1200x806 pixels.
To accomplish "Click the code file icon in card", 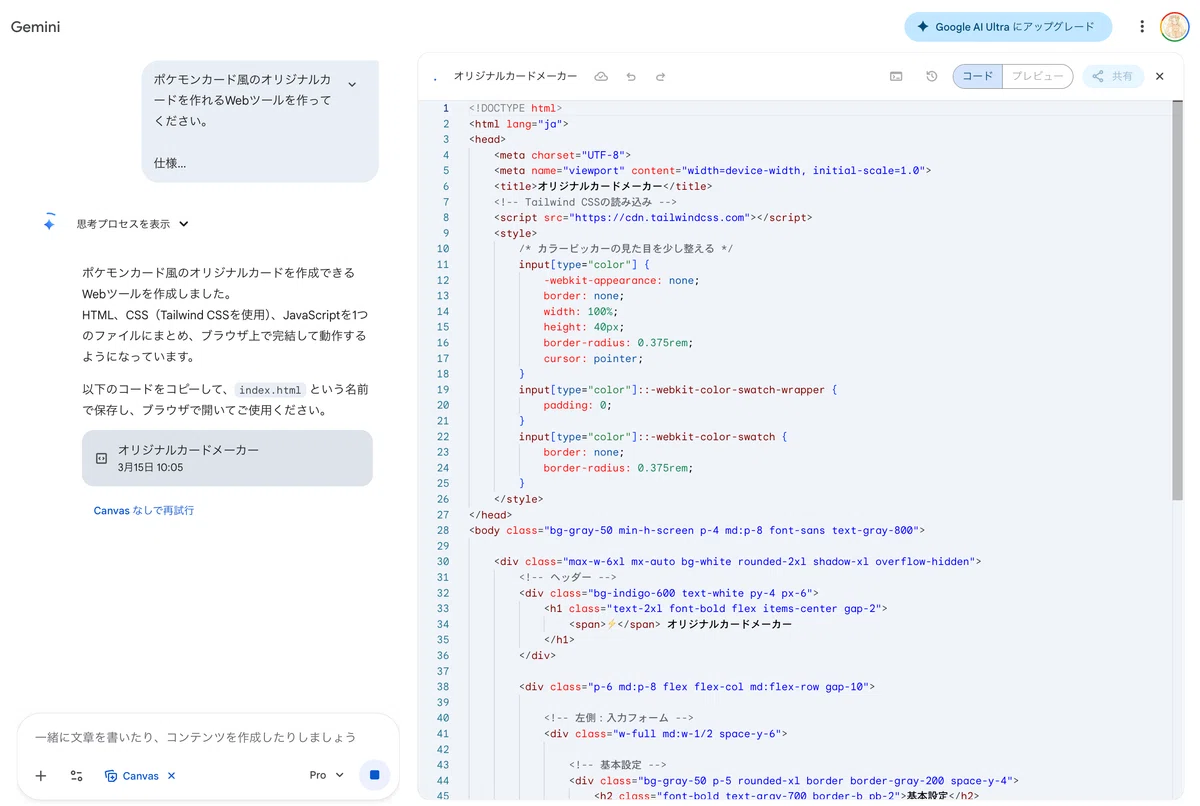I will point(101,458).
